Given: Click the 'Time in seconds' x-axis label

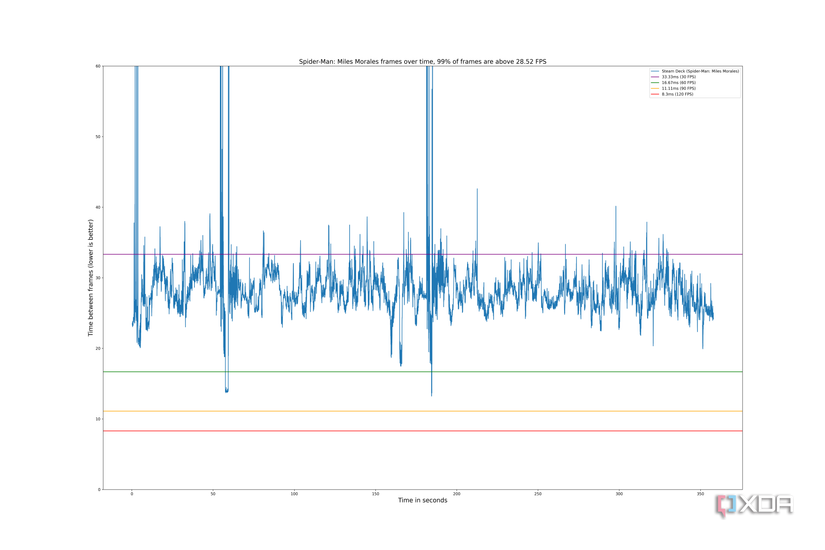Looking at the screenshot, I should [422, 500].
